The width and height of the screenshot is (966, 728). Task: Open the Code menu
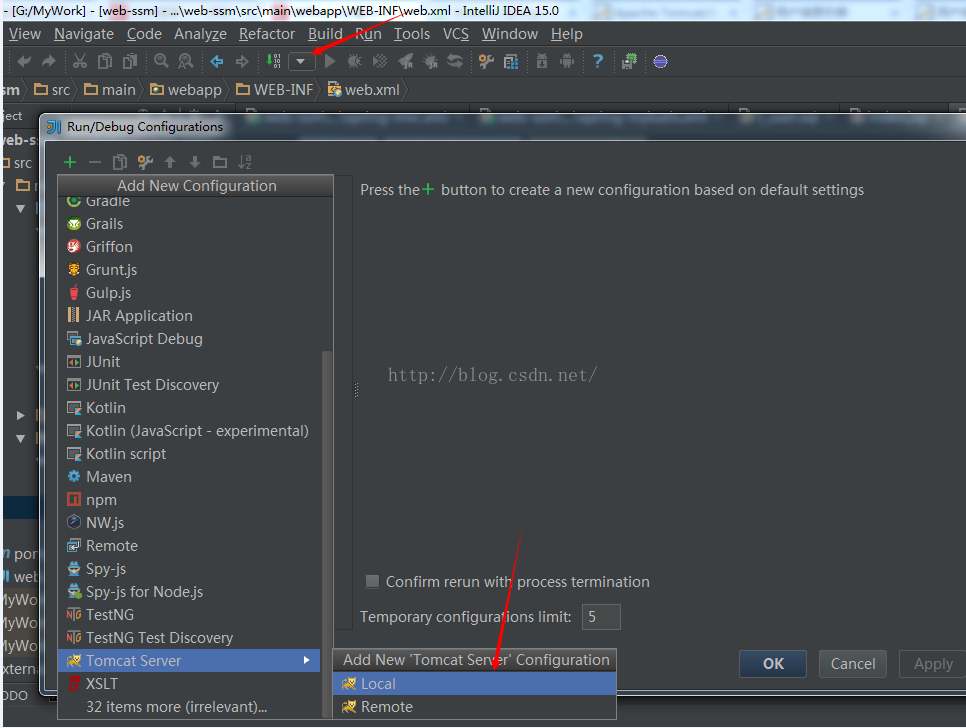(144, 34)
